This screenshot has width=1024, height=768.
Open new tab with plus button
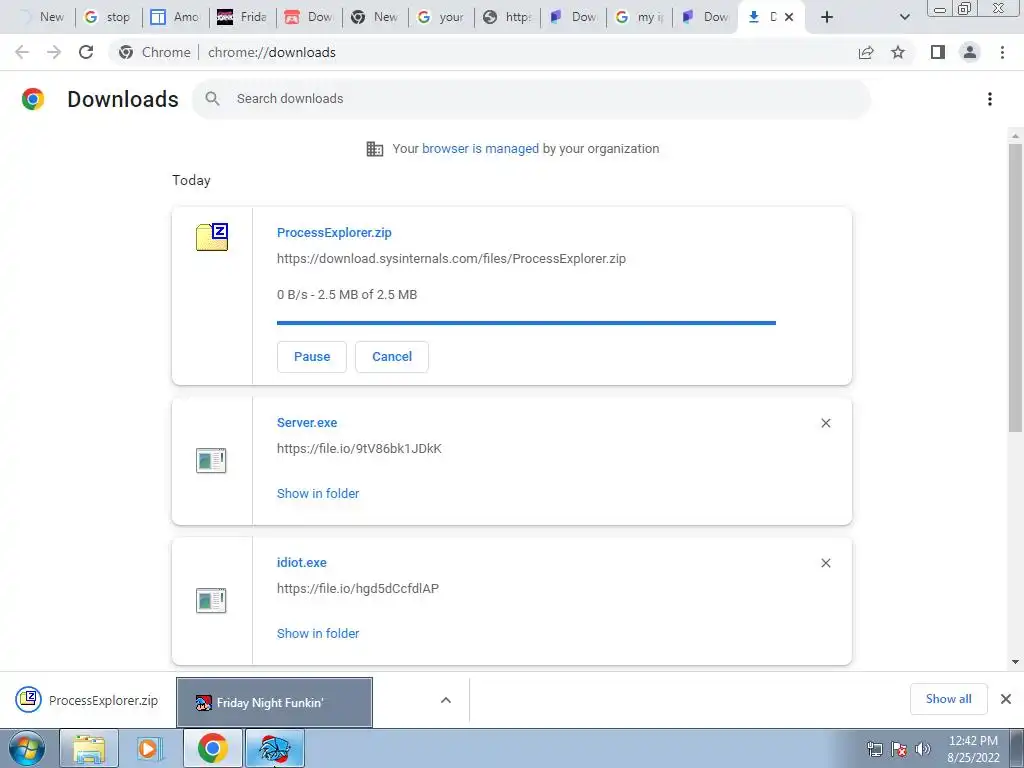click(827, 17)
